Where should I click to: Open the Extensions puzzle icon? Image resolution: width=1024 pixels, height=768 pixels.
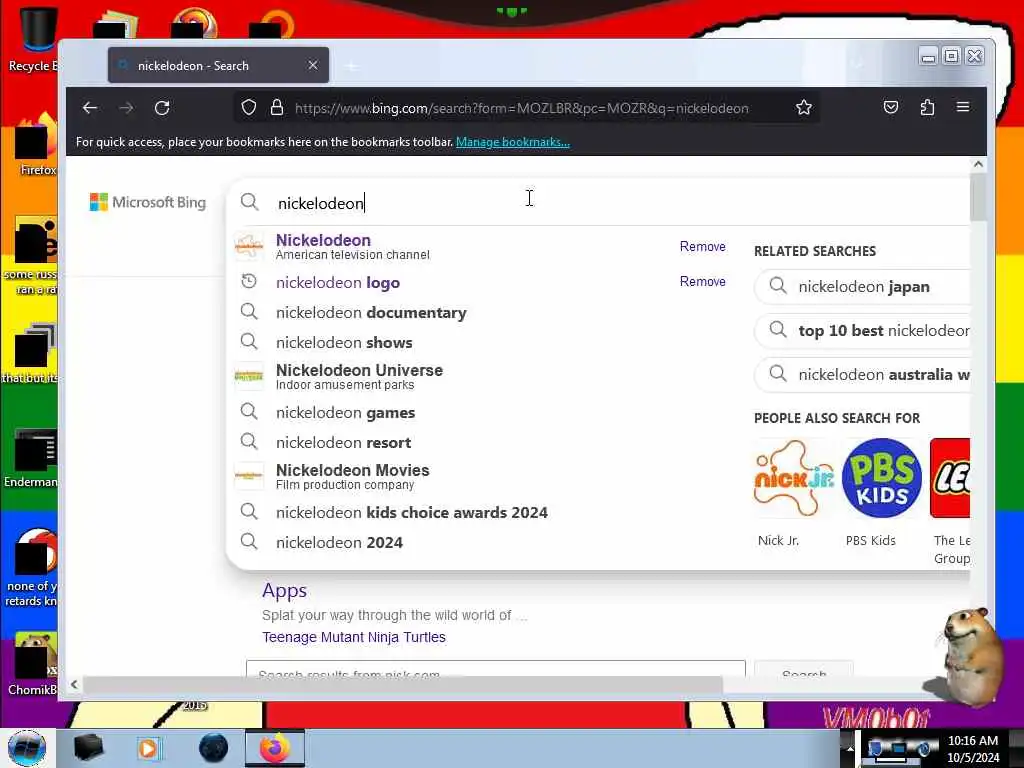927,107
